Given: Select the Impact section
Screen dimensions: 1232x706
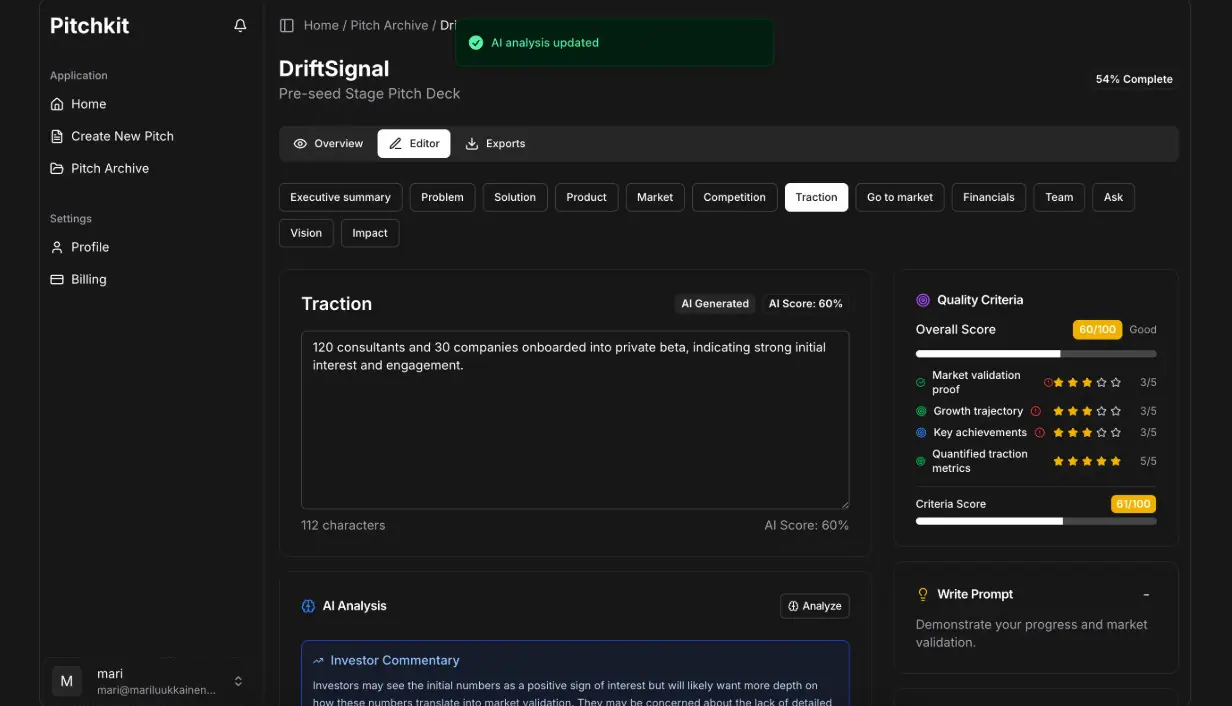Looking at the screenshot, I should (370, 233).
